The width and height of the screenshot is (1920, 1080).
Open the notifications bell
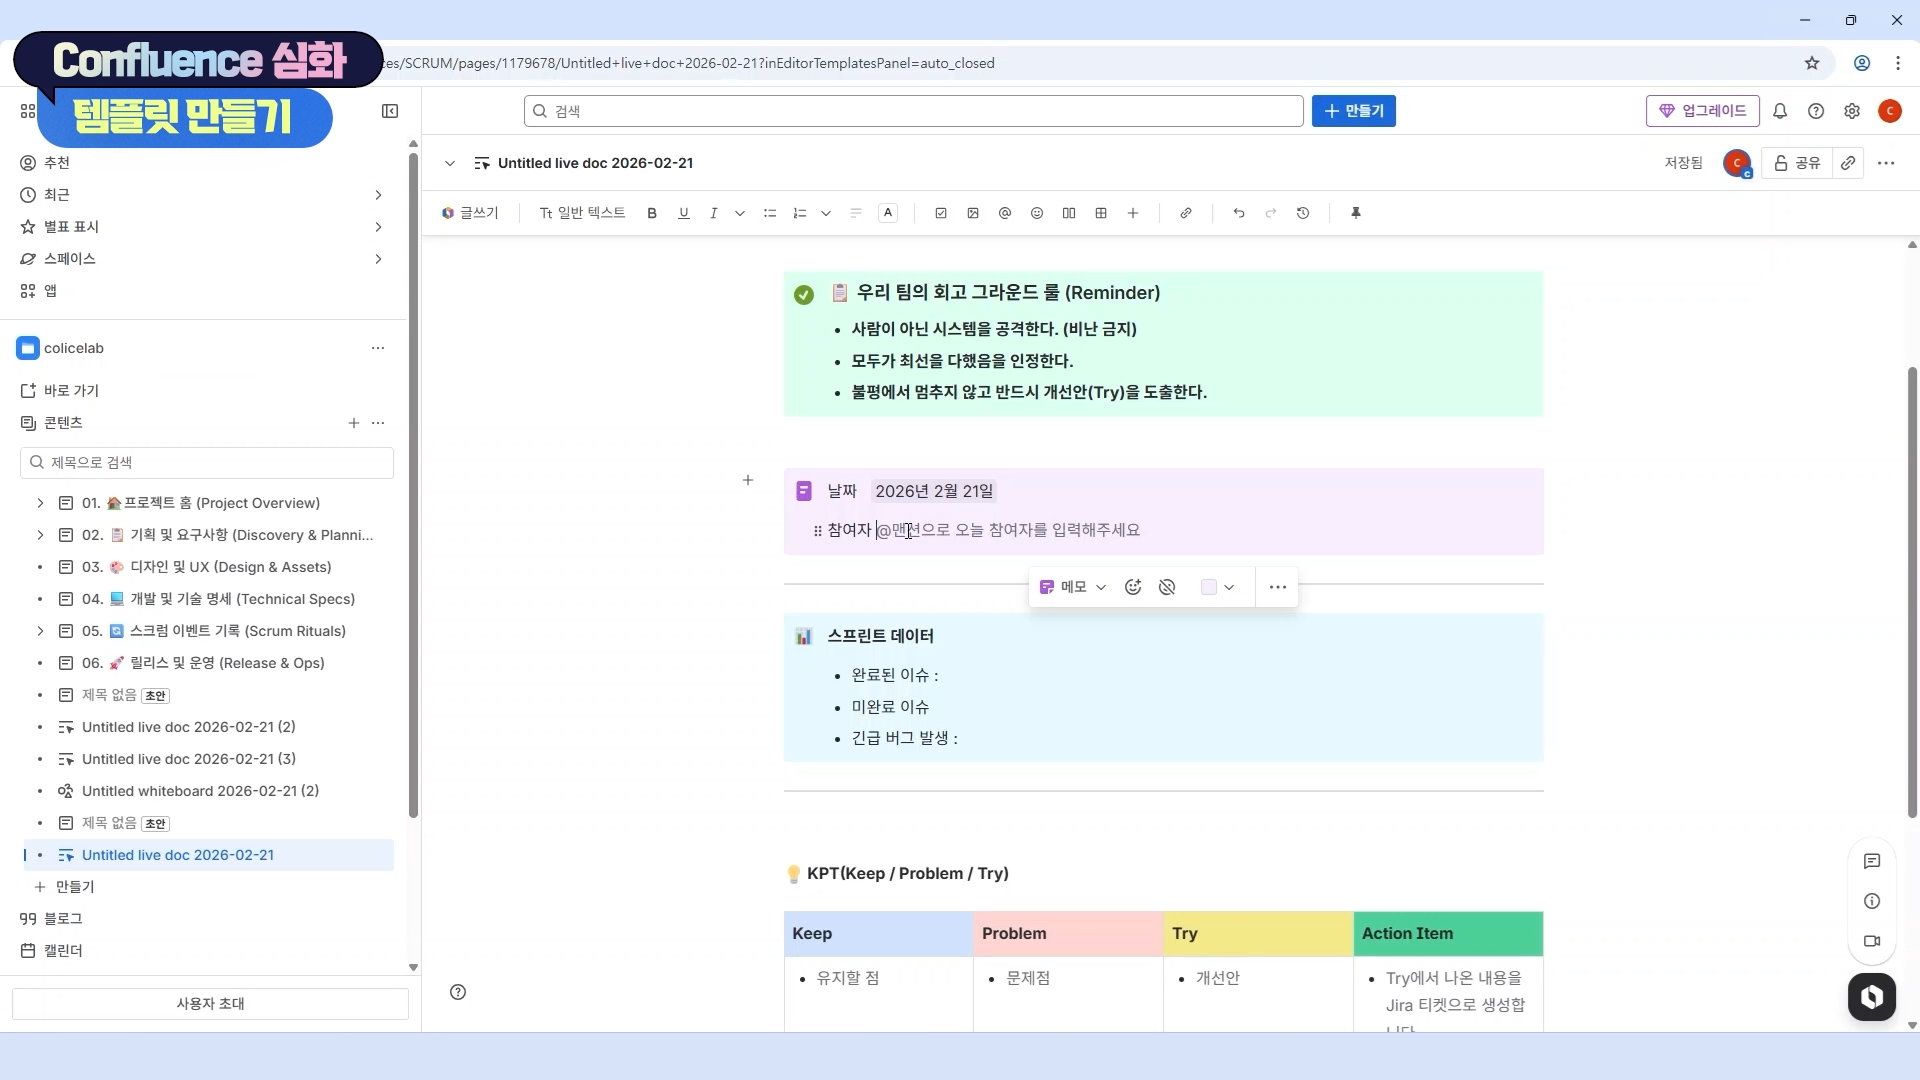(x=1780, y=111)
